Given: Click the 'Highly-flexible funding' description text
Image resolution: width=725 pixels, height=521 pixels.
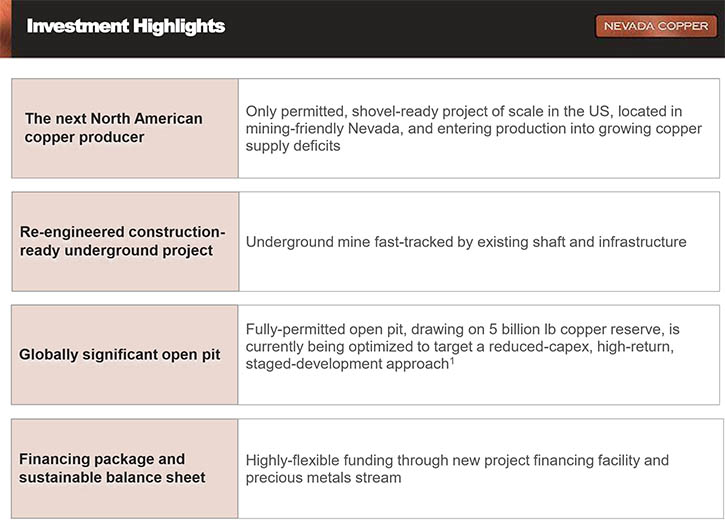Looking at the screenshot, I should [457, 468].
